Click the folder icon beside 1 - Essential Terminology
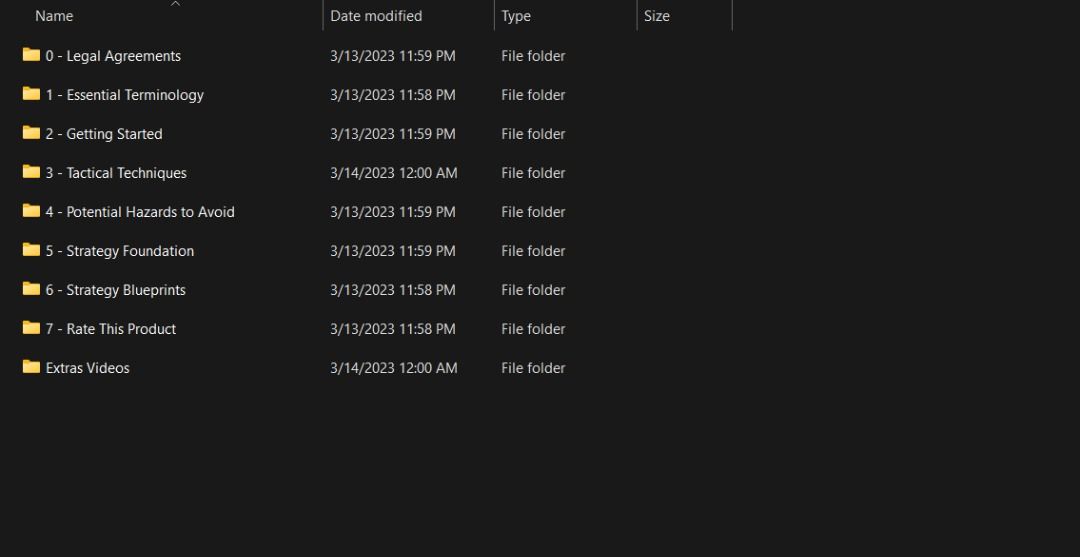 (x=31, y=94)
